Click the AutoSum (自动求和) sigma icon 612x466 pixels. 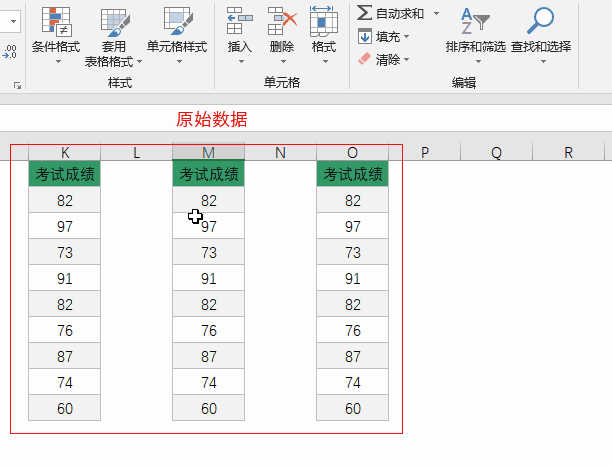(364, 12)
